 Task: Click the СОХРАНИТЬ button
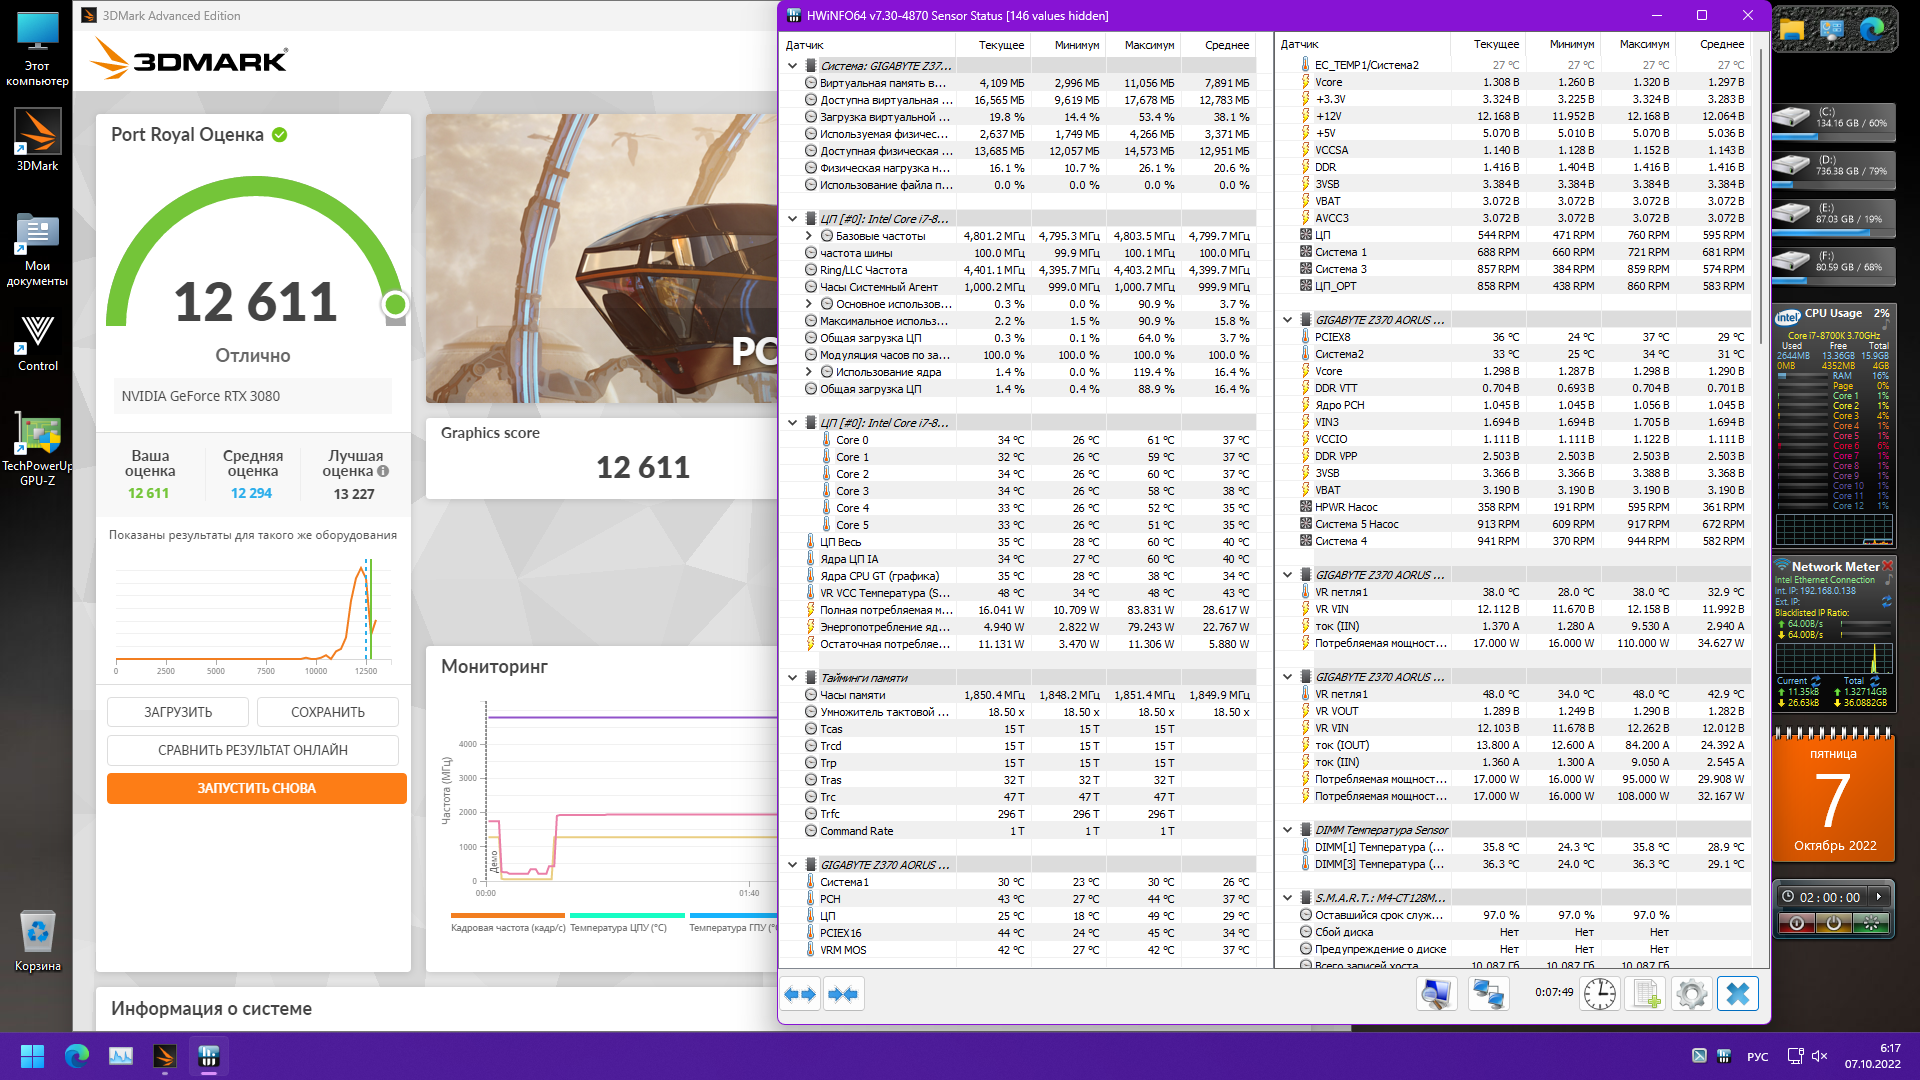328,712
